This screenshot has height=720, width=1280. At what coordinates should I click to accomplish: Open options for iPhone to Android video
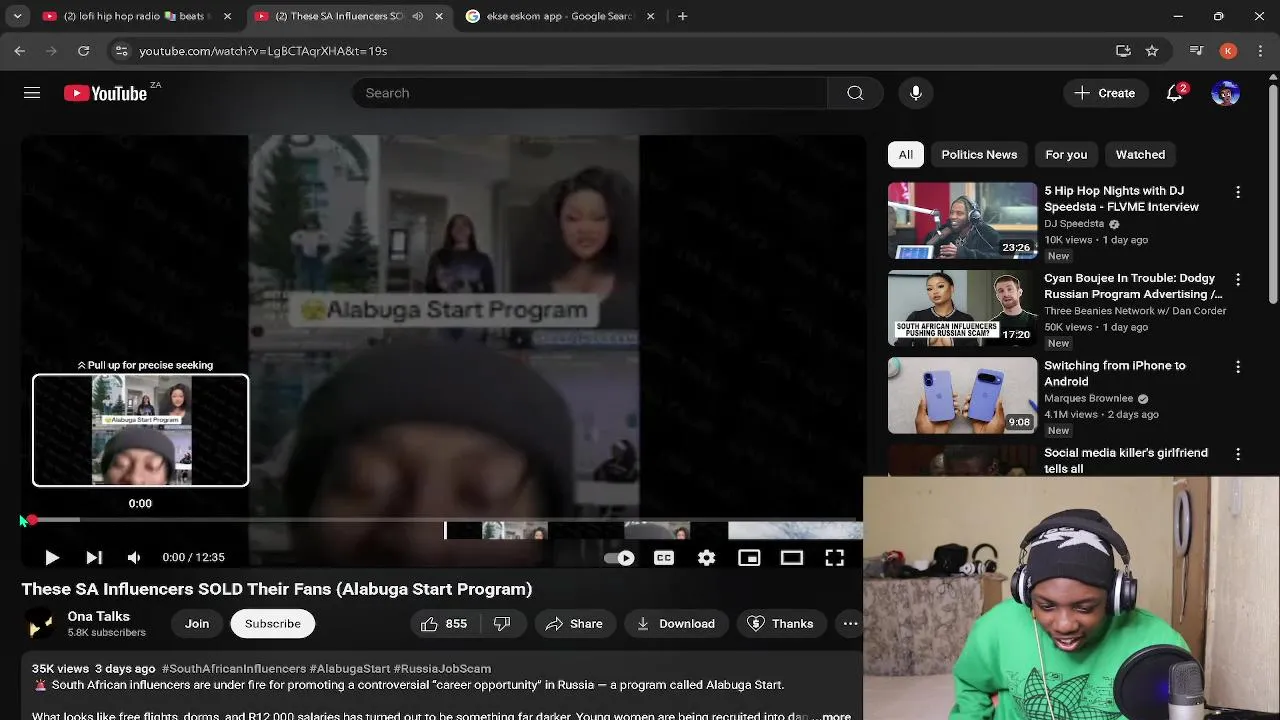1238,367
